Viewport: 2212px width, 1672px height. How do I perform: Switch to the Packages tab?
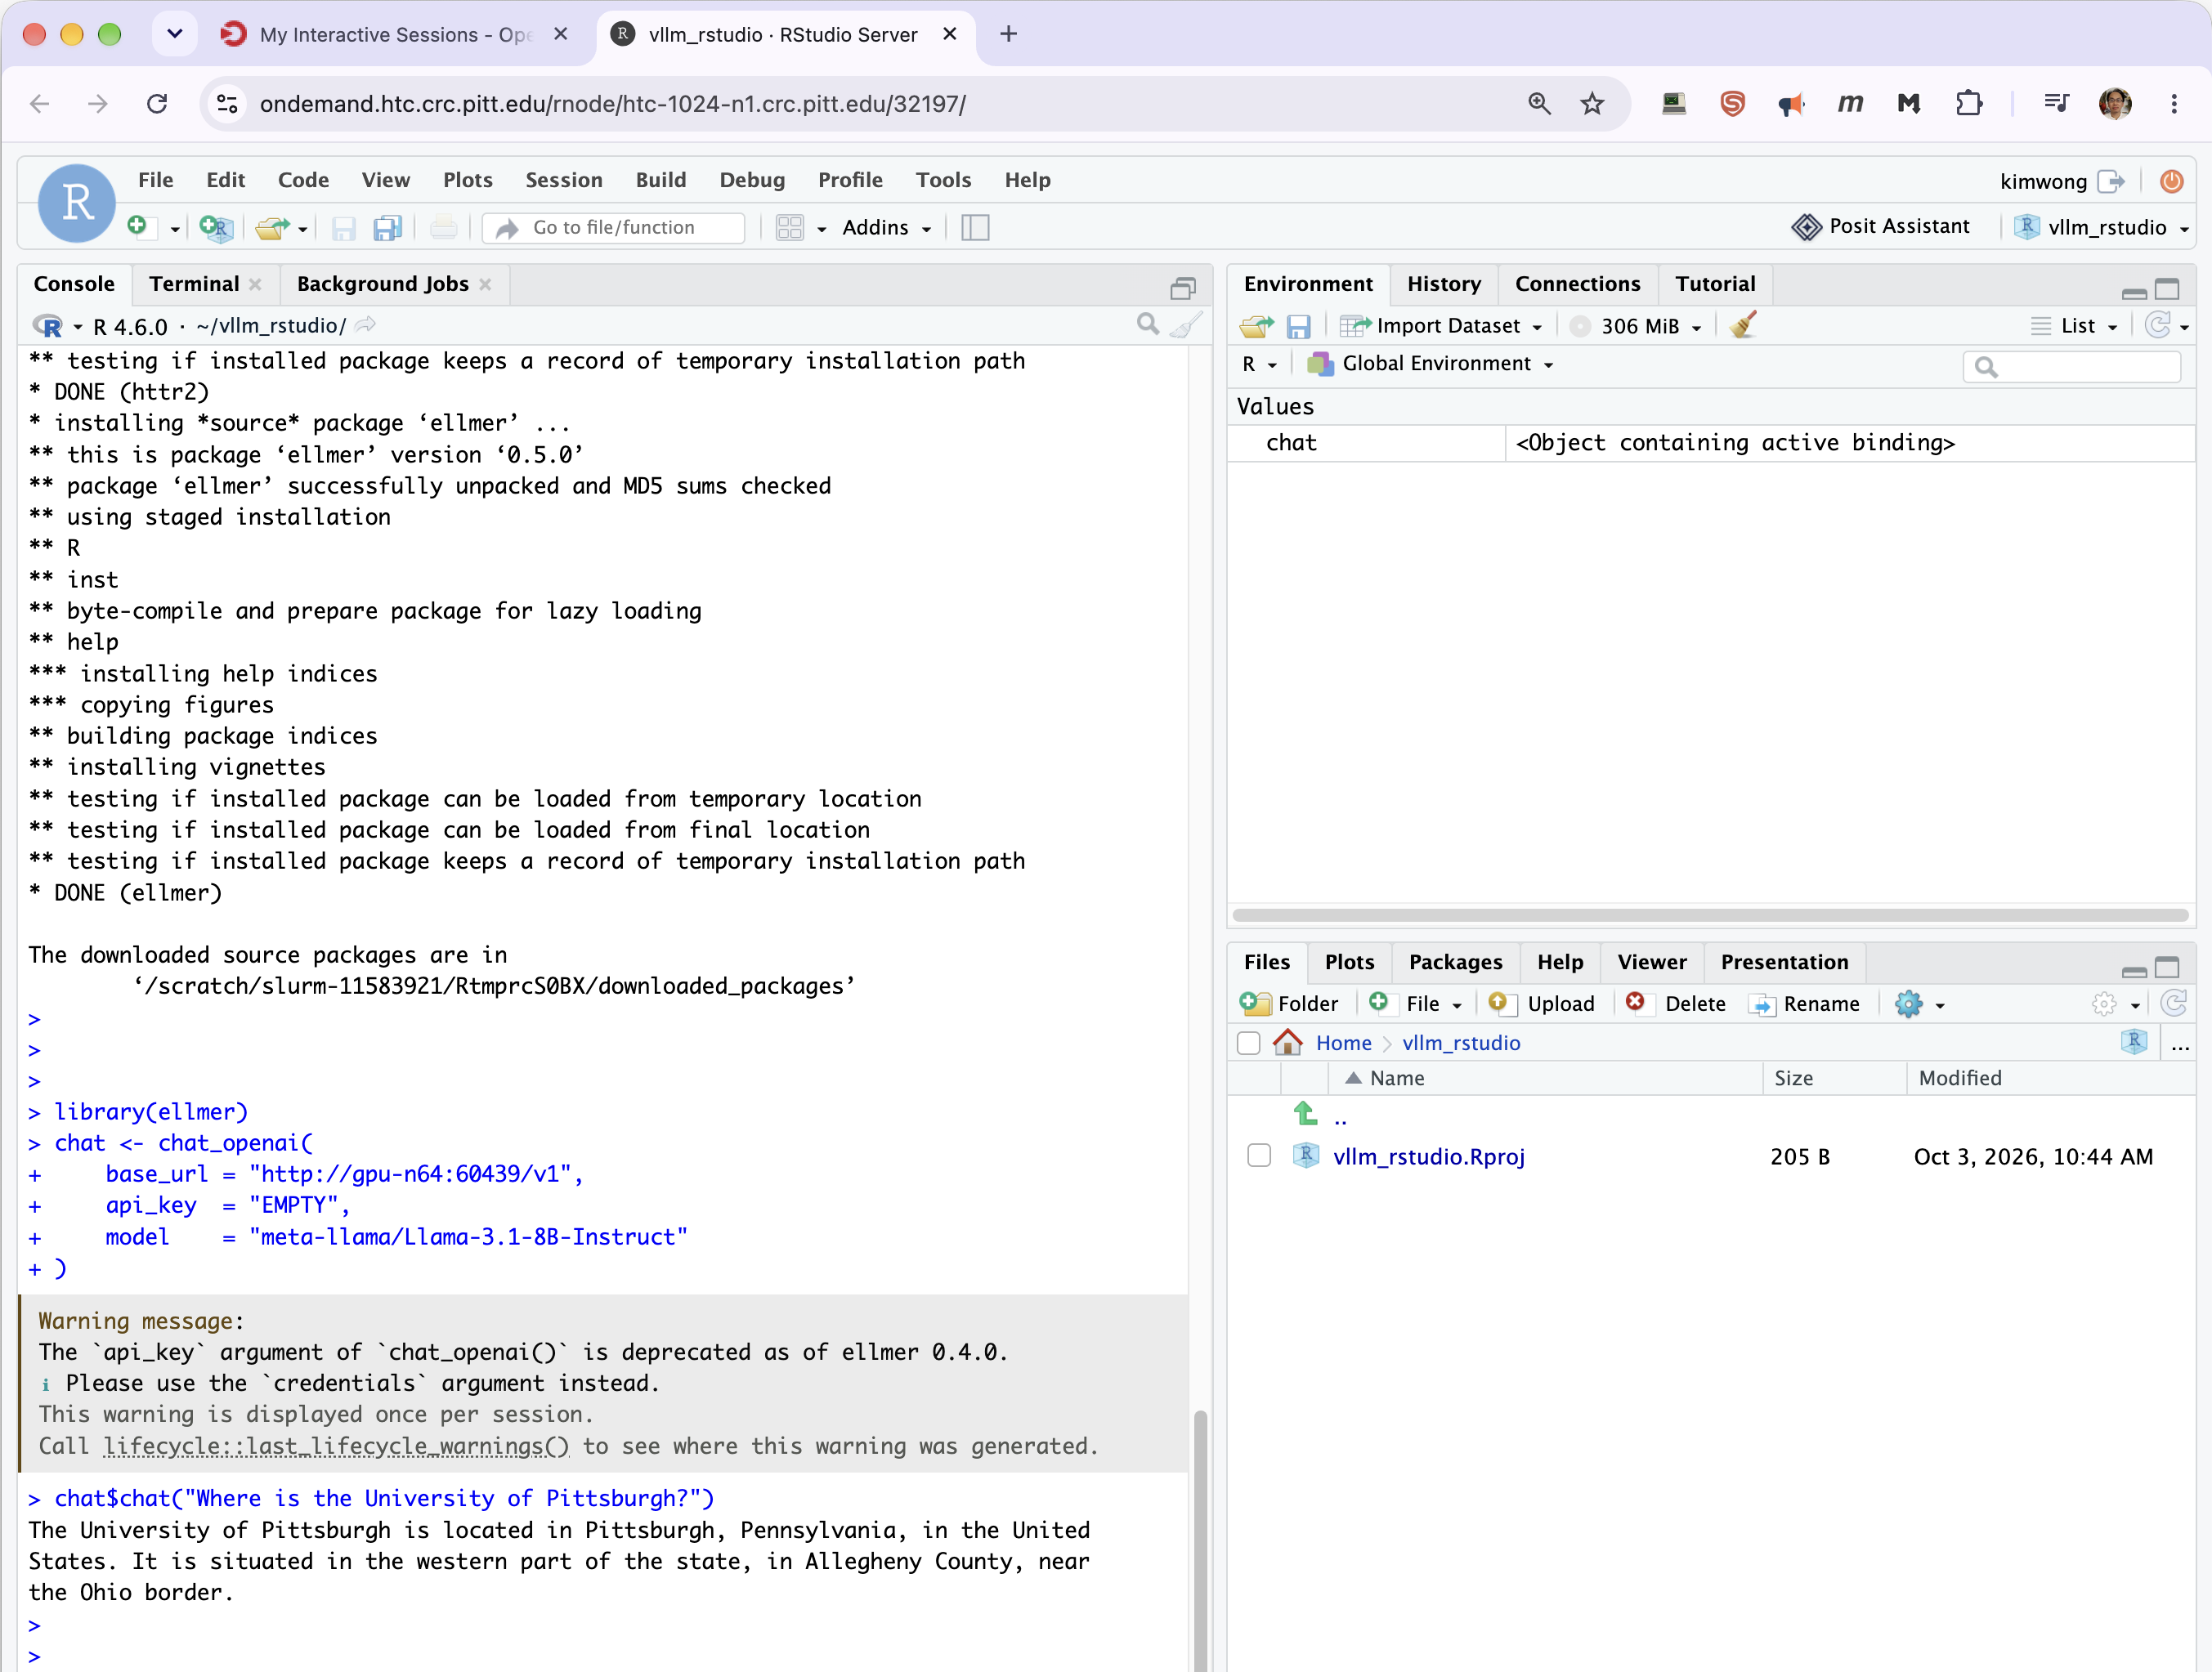pyautogui.click(x=1455, y=962)
